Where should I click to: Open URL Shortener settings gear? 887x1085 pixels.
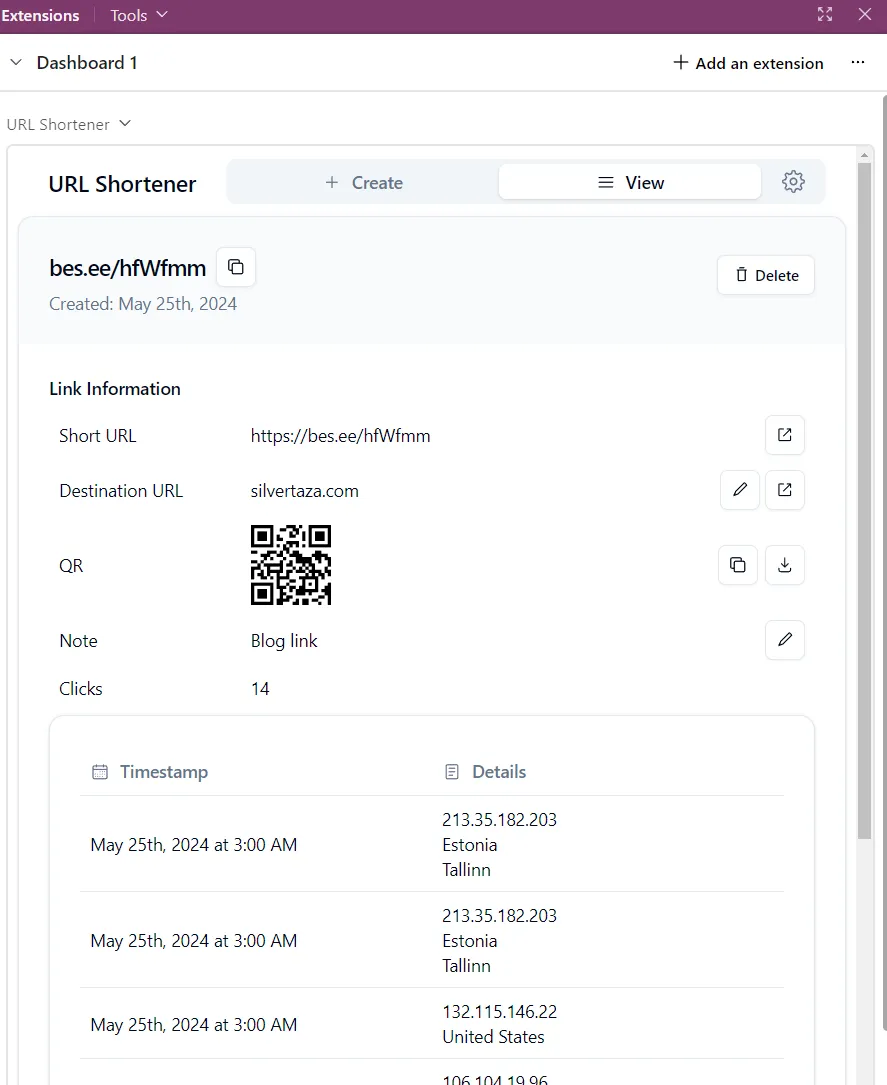click(793, 182)
